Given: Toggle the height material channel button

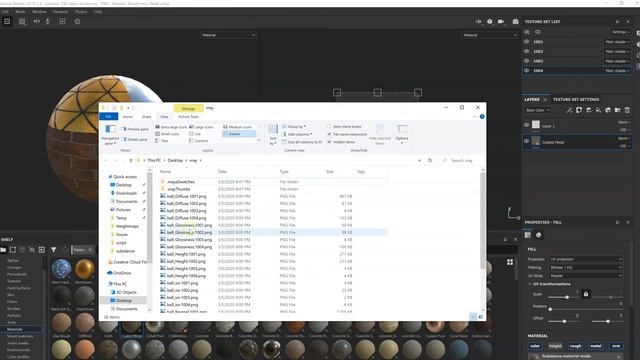Looking at the screenshot, I should click(555, 346).
